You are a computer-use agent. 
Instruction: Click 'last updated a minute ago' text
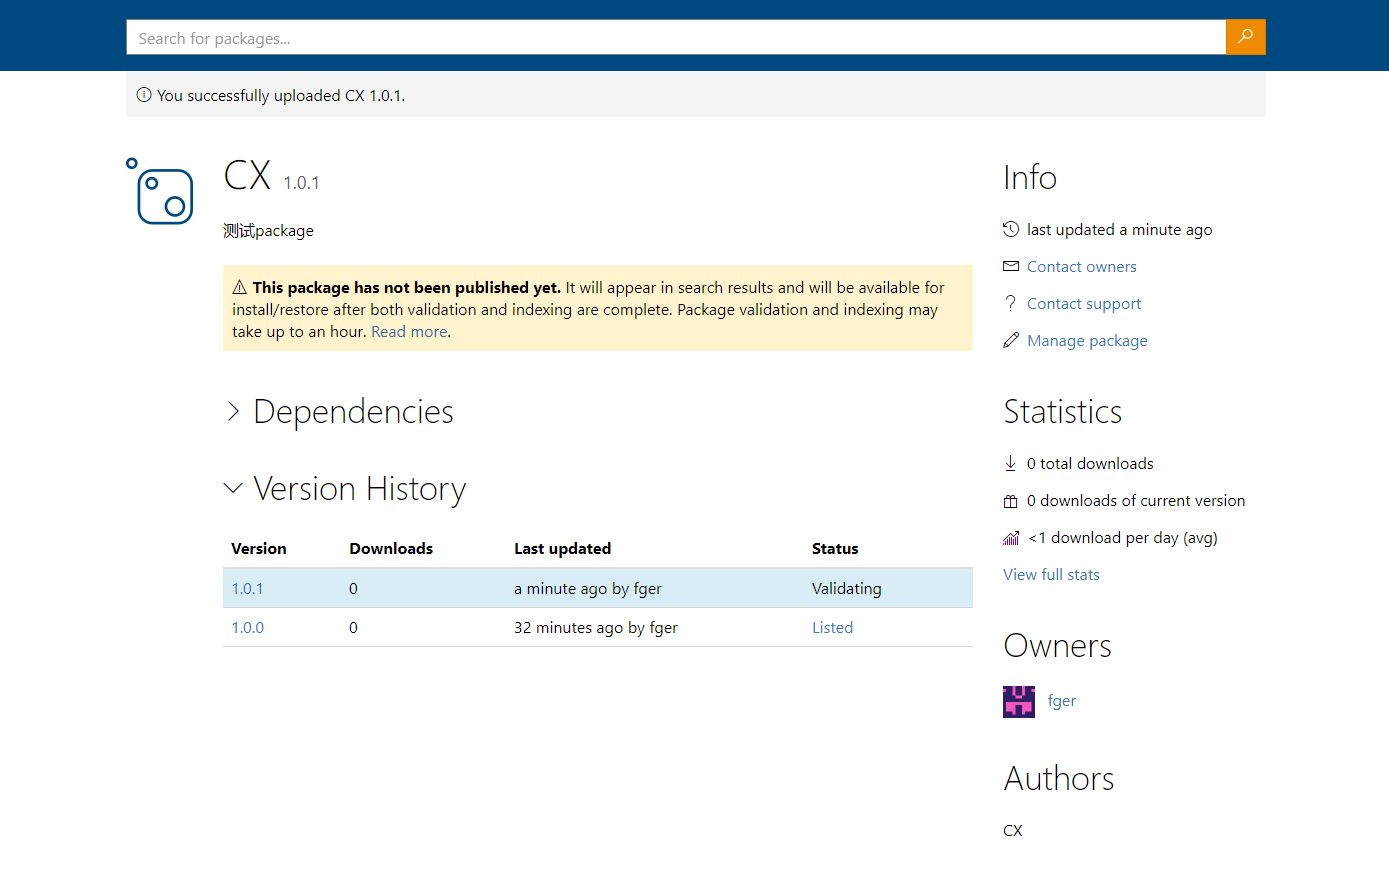point(1119,229)
